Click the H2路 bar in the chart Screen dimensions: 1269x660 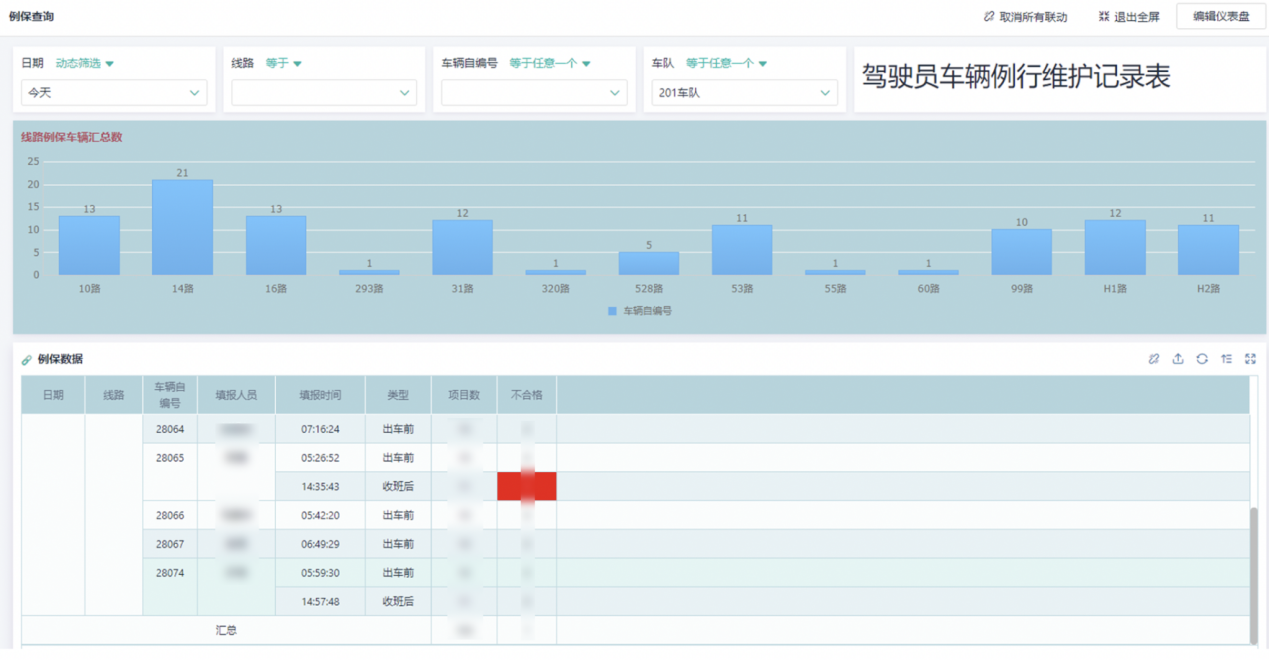click(x=1208, y=250)
